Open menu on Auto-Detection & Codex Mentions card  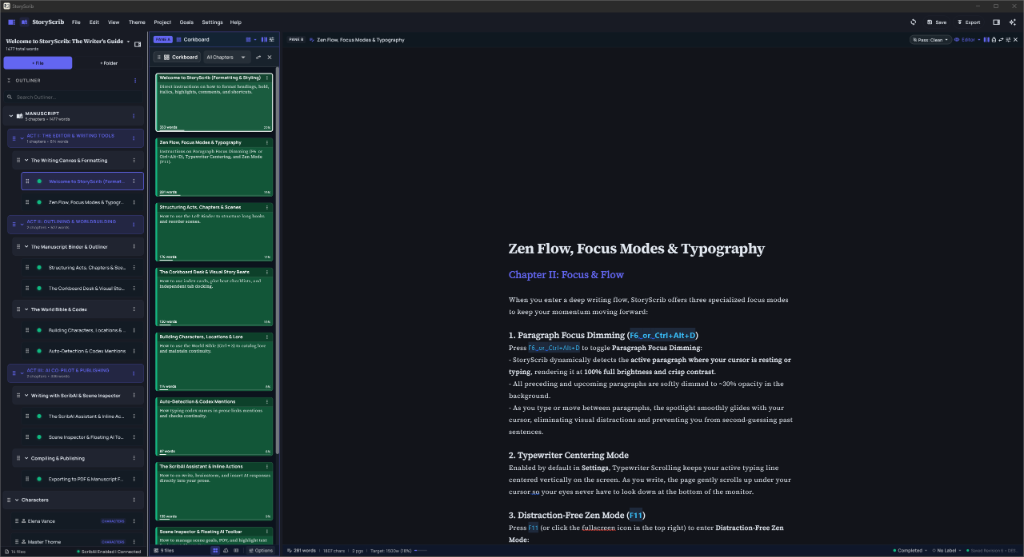point(266,402)
